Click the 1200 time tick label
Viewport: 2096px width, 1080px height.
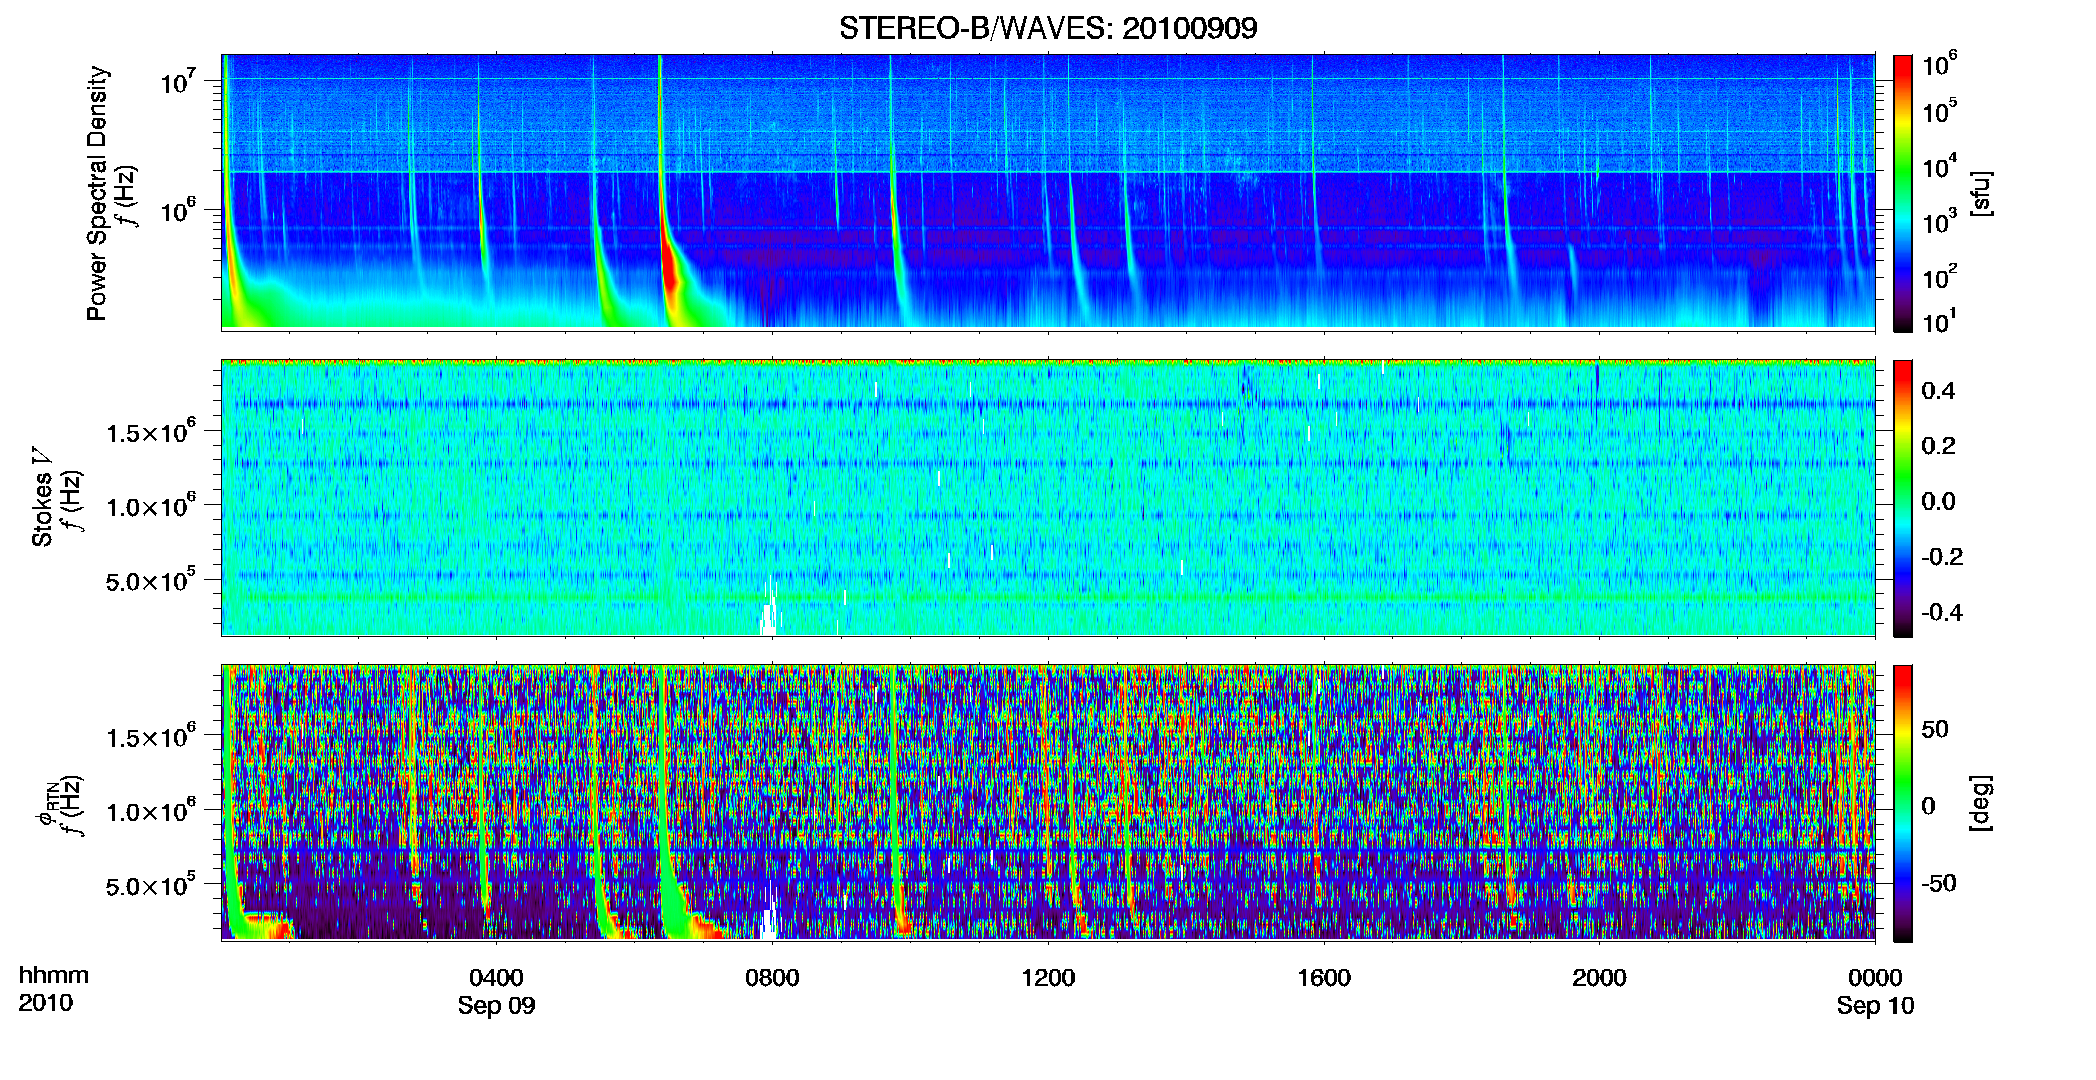pos(1048,977)
